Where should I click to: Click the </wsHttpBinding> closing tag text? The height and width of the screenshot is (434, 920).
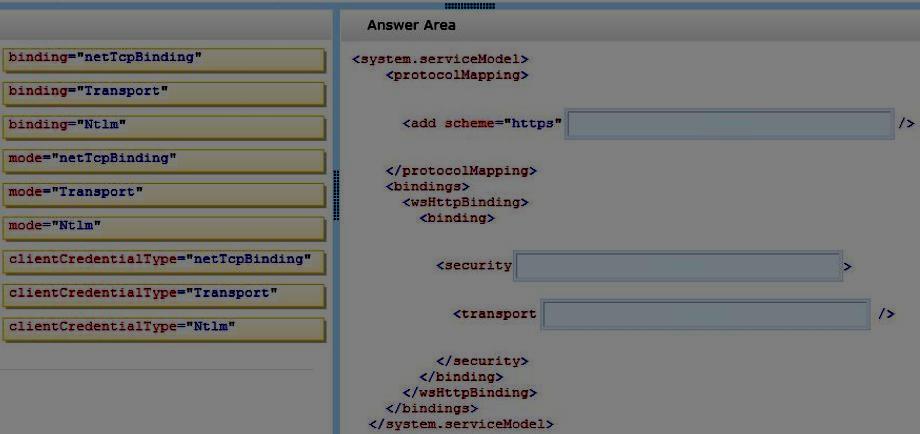pyautogui.click(x=470, y=392)
